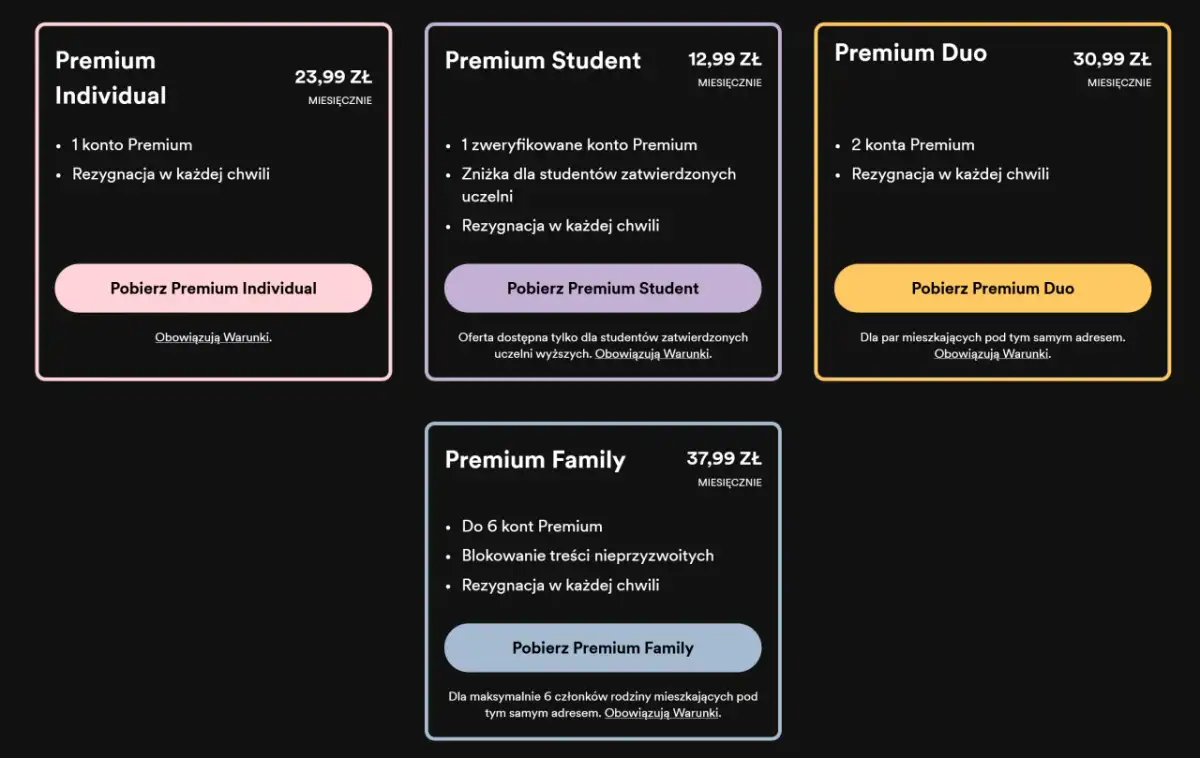1200x758 pixels.
Task: Select the yellow Premium Duo card
Action: point(991,200)
